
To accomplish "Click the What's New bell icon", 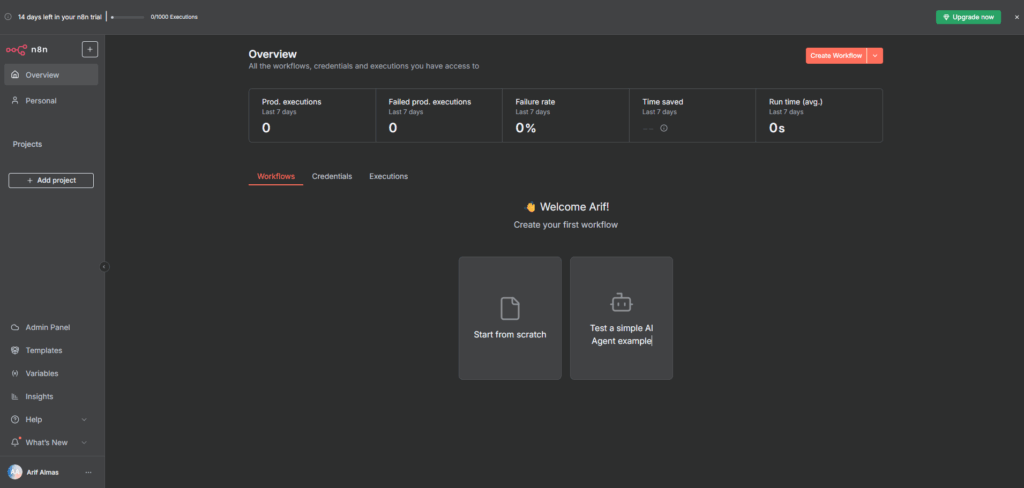I will tap(15, 442).
